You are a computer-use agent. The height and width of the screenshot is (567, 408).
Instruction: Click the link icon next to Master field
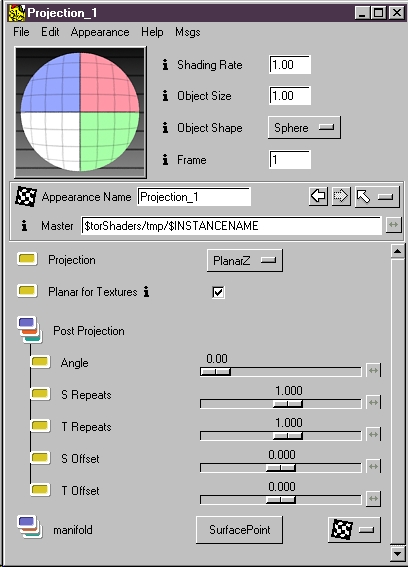click(x=394, y=225)
